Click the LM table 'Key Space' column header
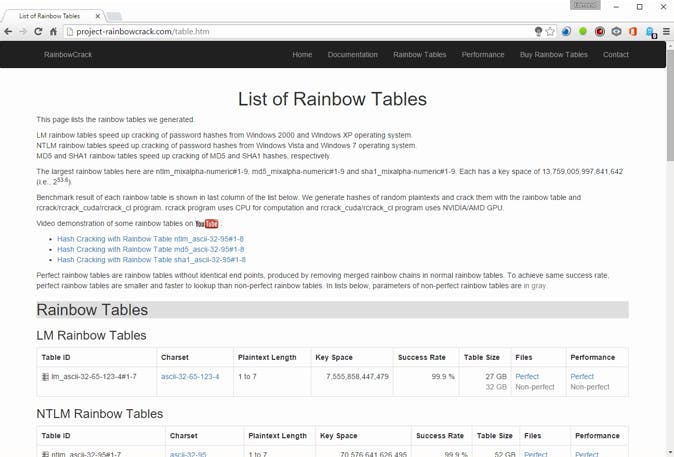The height and width of the screenshot is (457, 674). (x=334, y=357)
